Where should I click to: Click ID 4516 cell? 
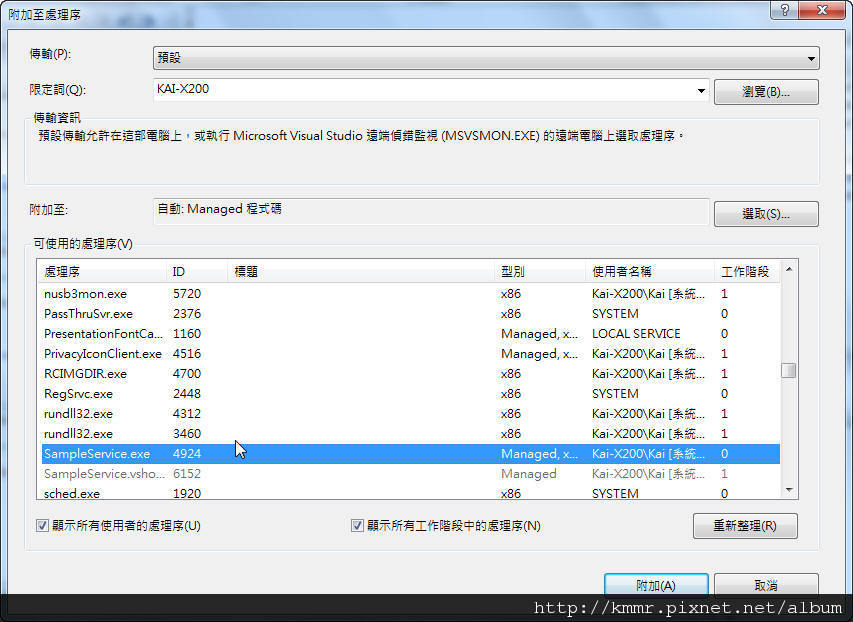click(x=187, y=354)
